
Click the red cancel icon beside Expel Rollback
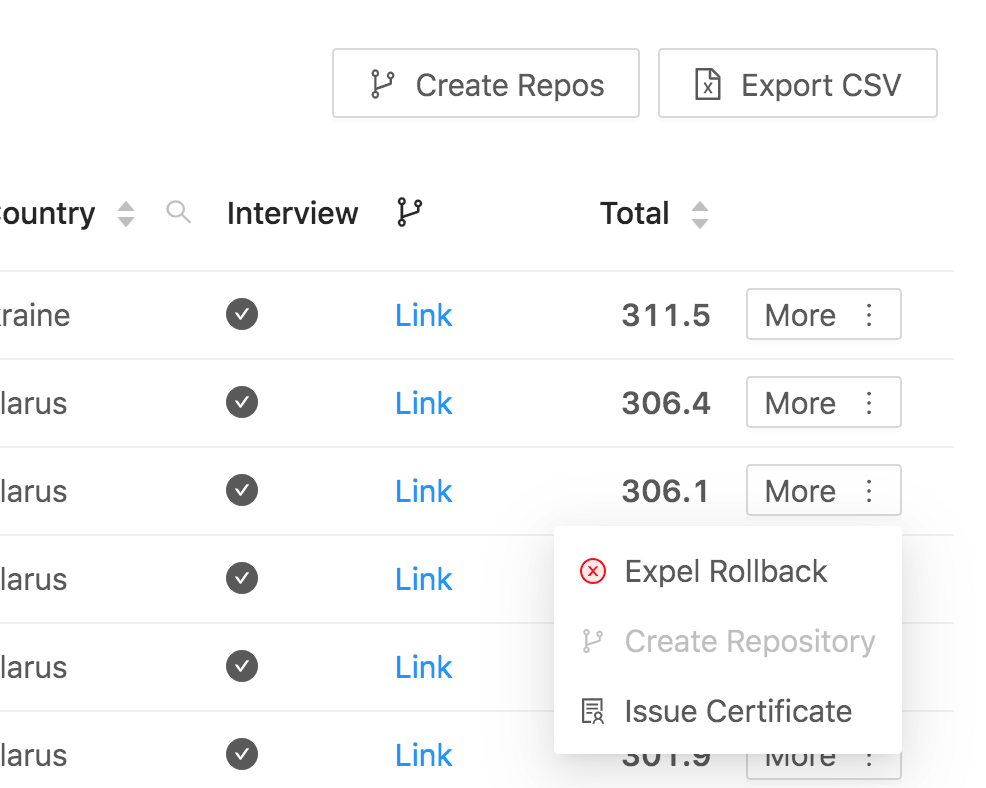(592, 571)
